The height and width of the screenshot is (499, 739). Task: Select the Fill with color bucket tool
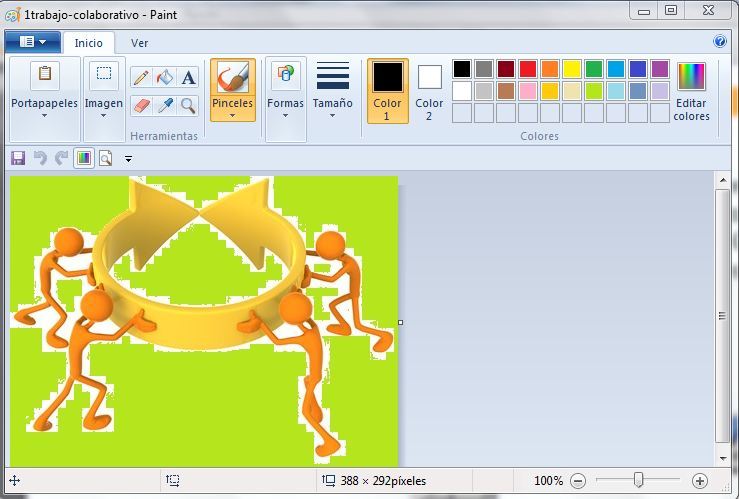pos(165,78)
